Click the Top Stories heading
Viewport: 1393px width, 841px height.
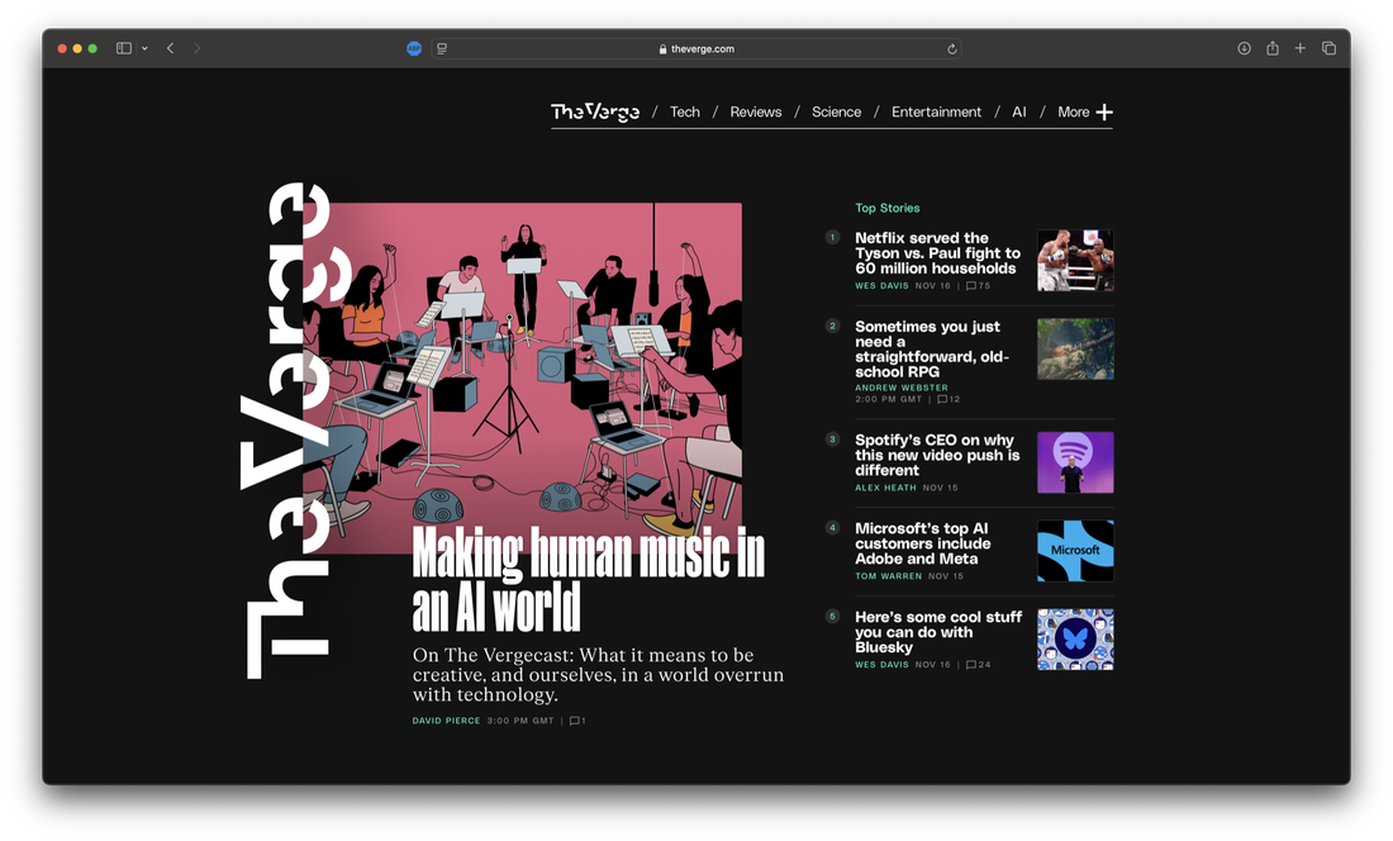pyautogui.click(x=887, y=208)
